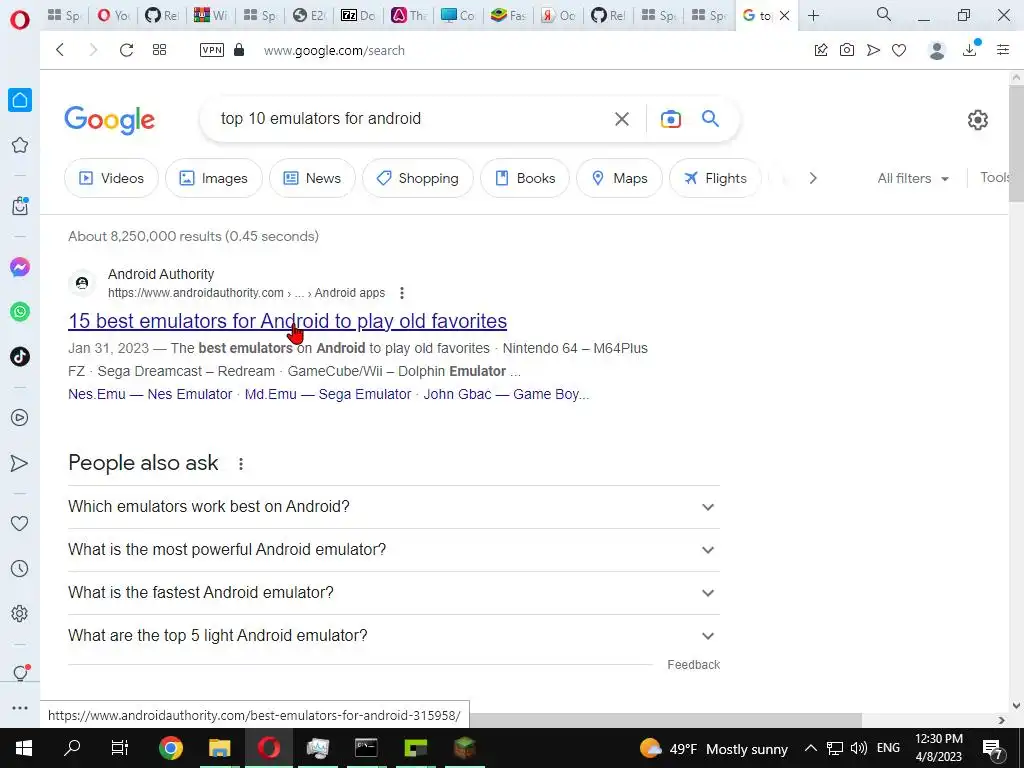Click the page's vertical scrollbar
Viewport: 1024px width, 768px height.
click(1016, 144)
